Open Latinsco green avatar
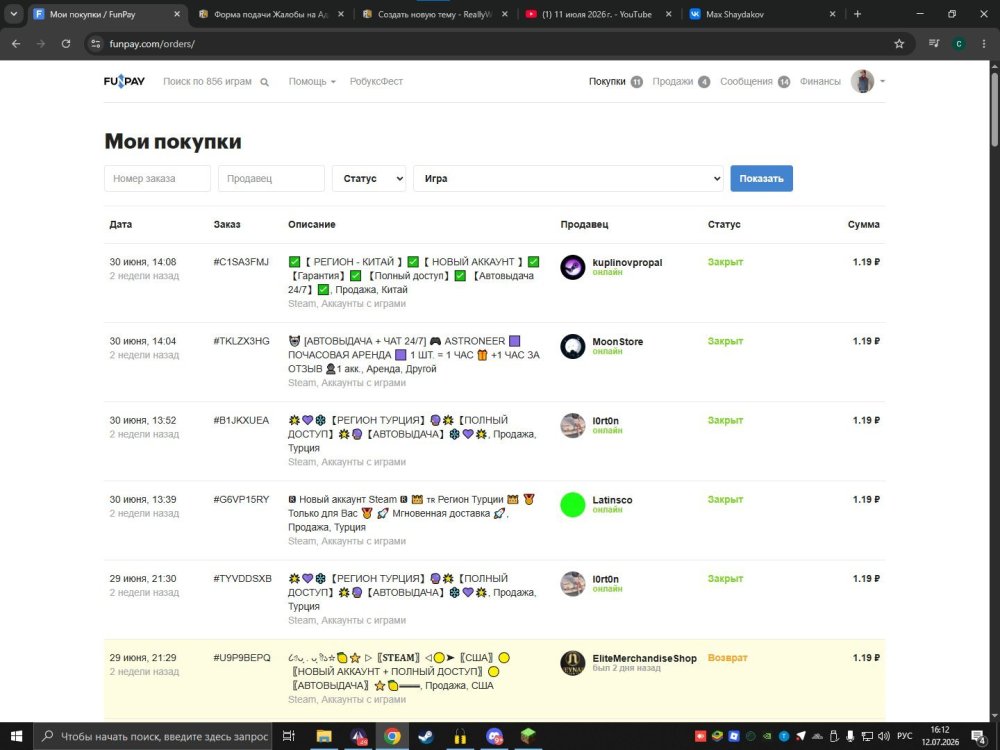Screen dimensions: 1000x750 click(x=573, y=504)
